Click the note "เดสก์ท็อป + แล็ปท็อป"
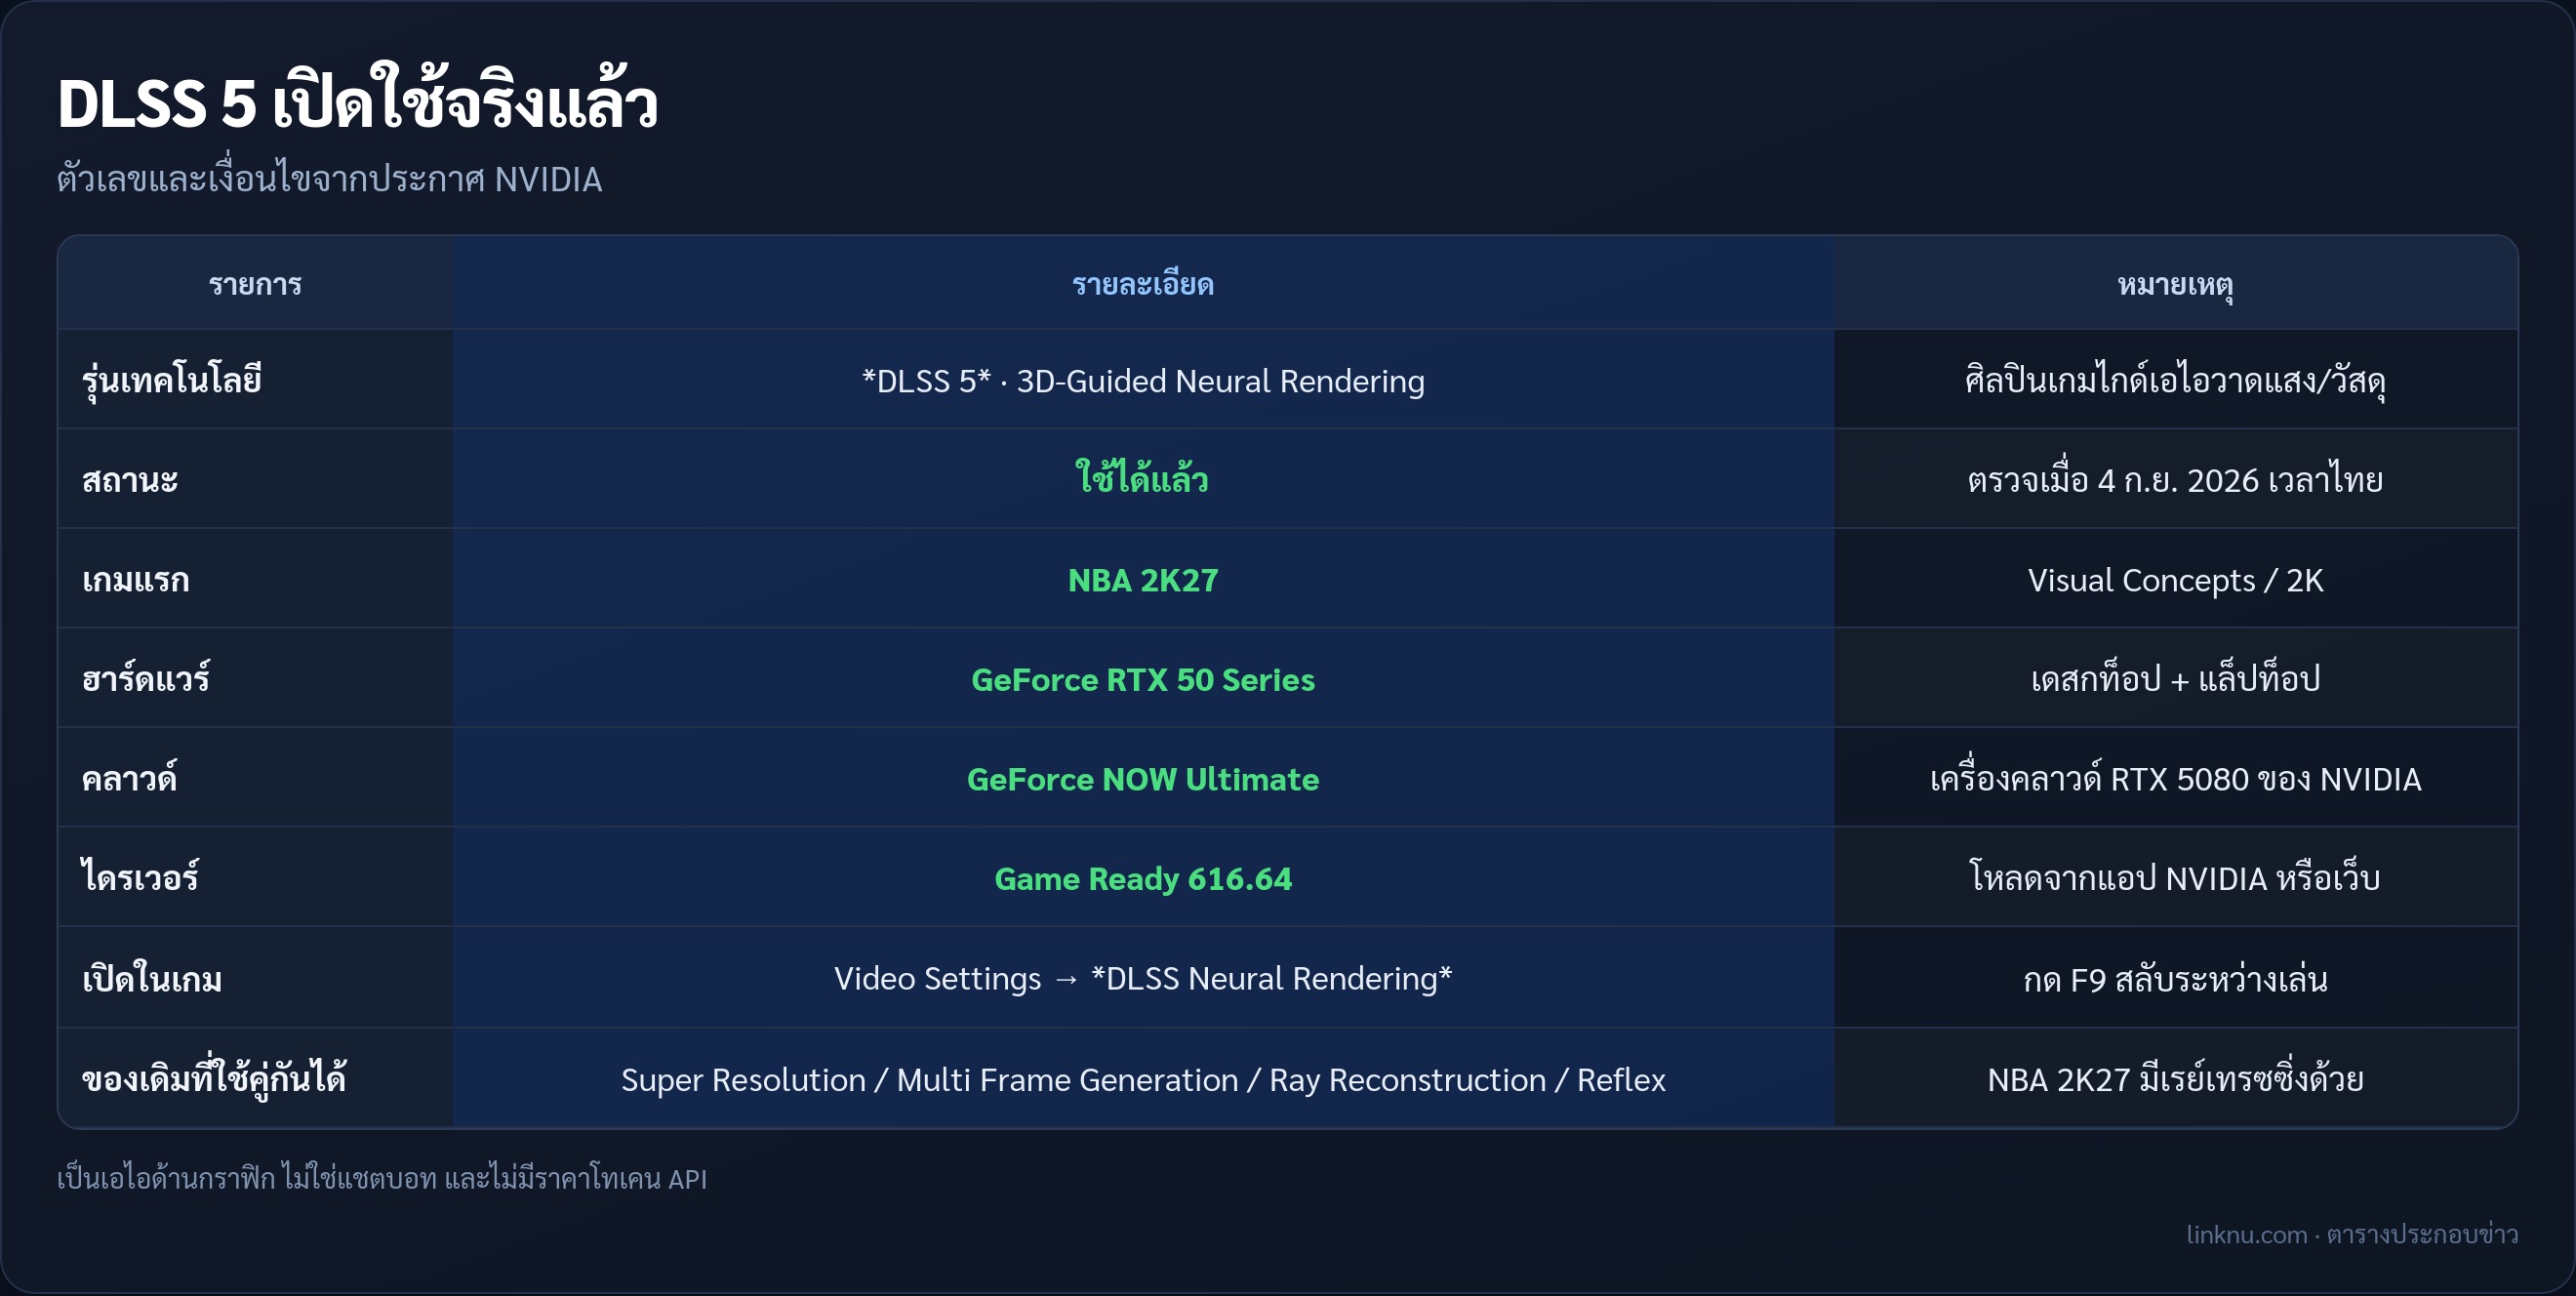The image size is (2576, 1296). point(2175,678)
